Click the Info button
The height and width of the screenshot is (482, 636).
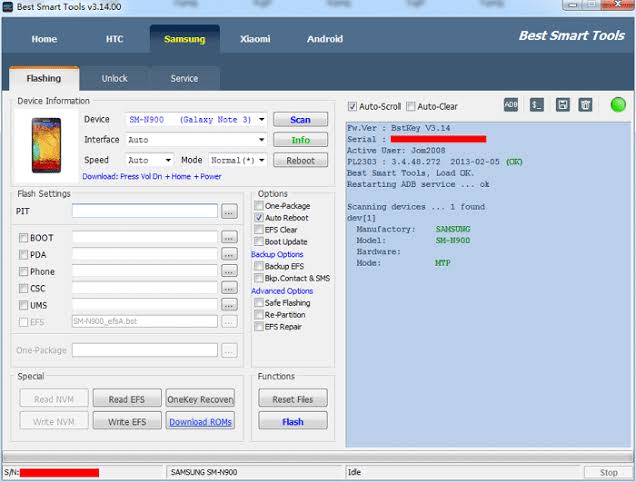click(x=301, y=140)
